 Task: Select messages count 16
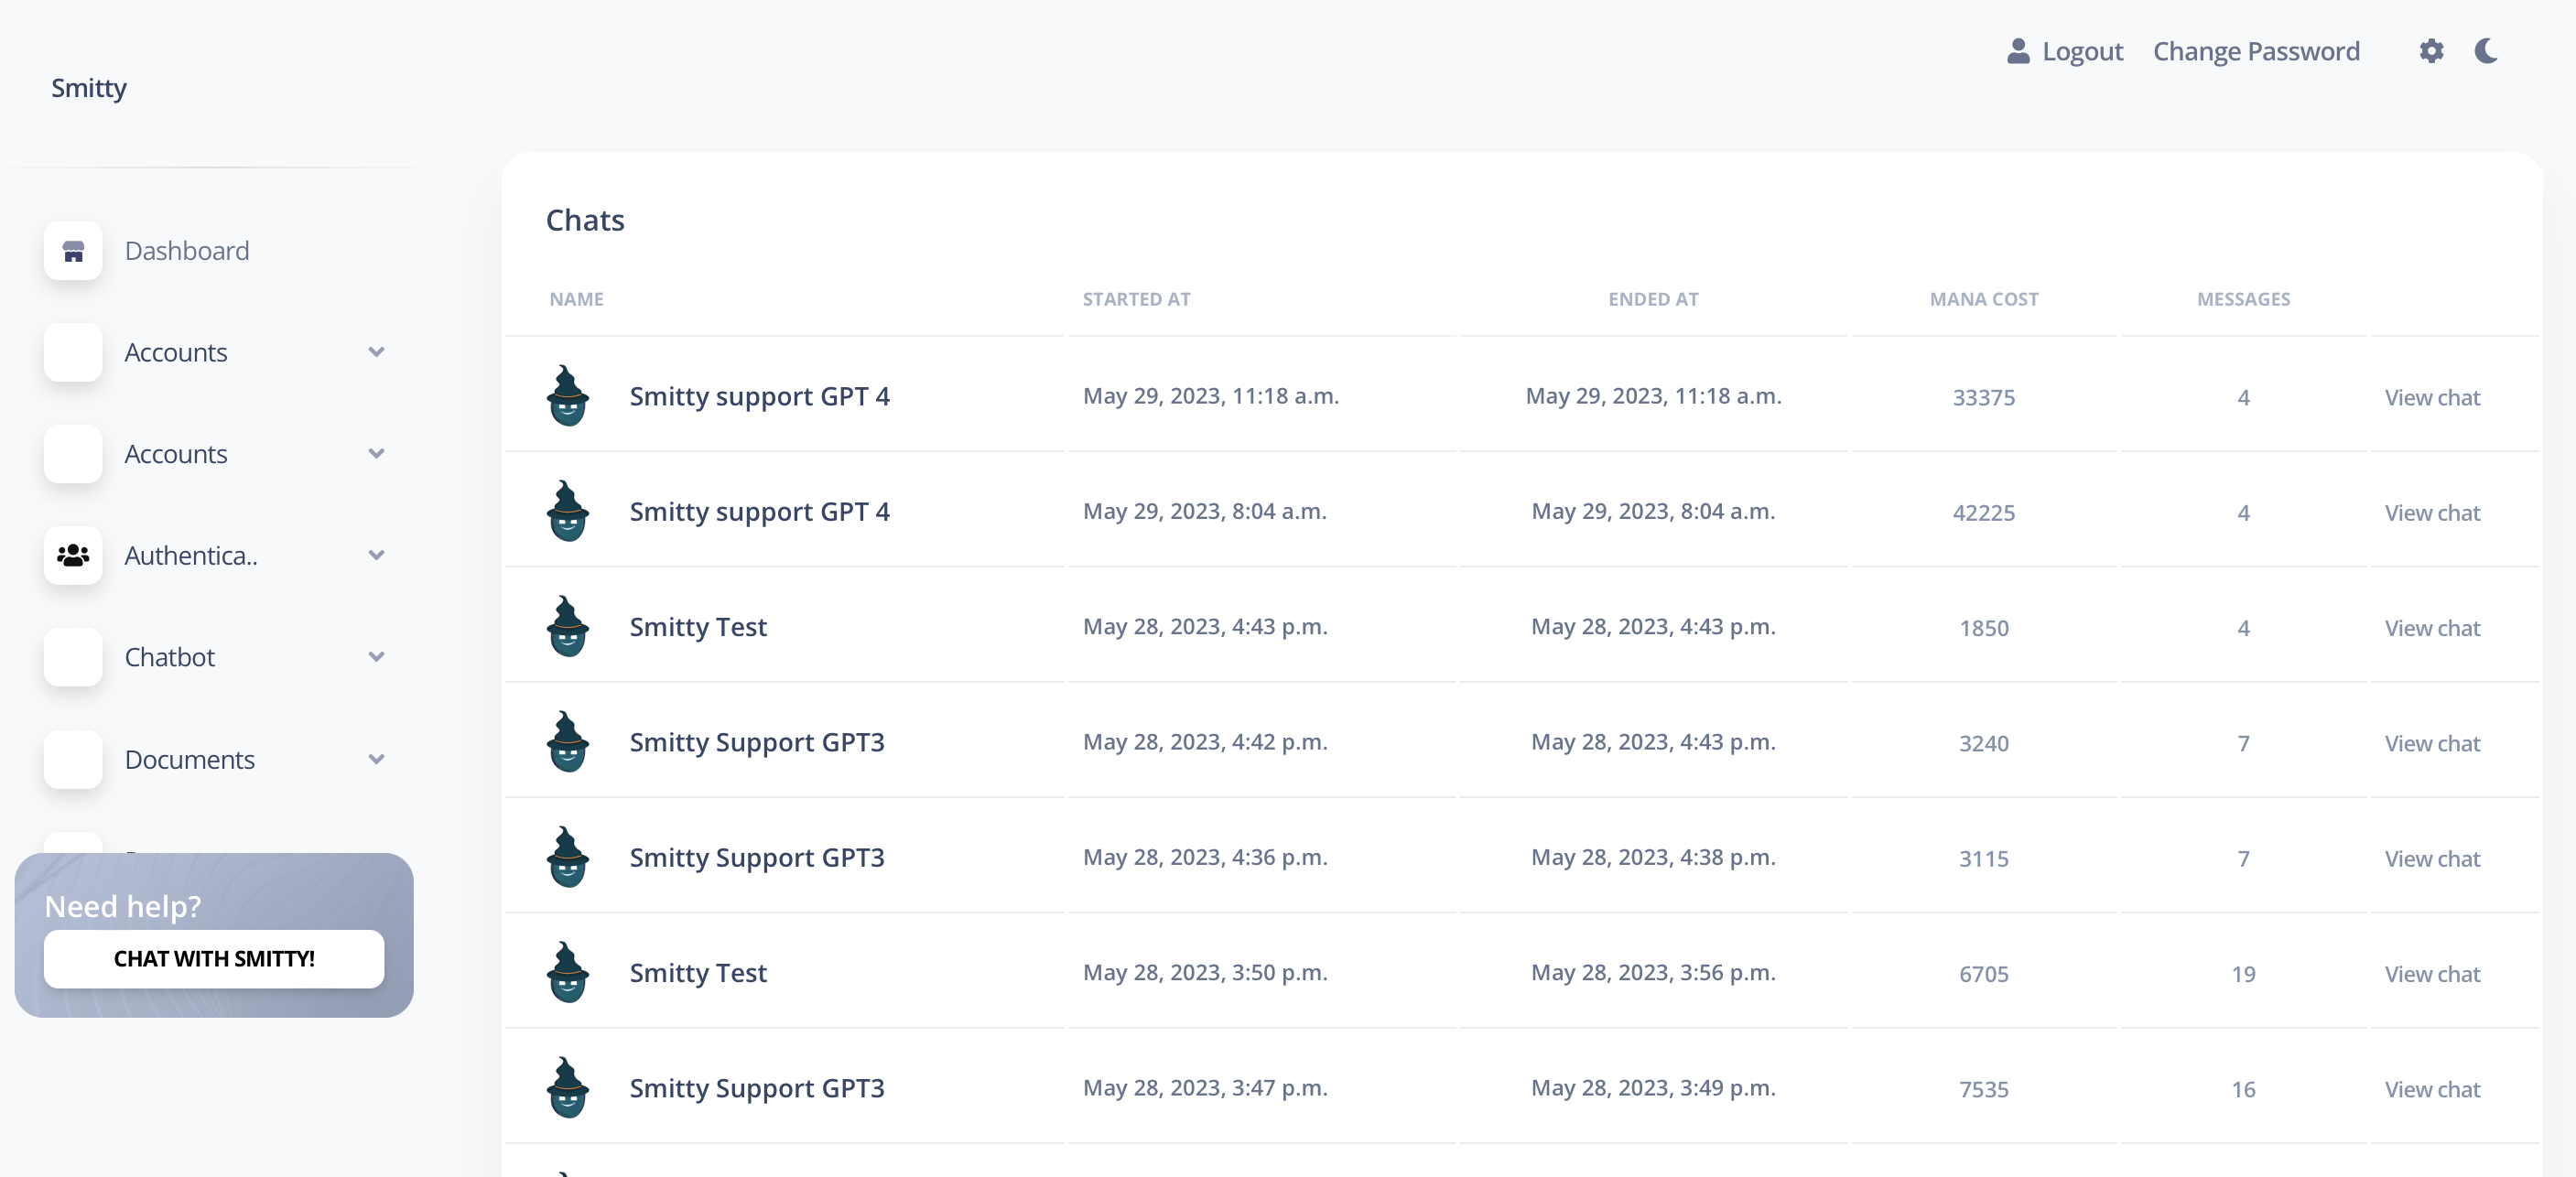(x=2243, y=1090)
